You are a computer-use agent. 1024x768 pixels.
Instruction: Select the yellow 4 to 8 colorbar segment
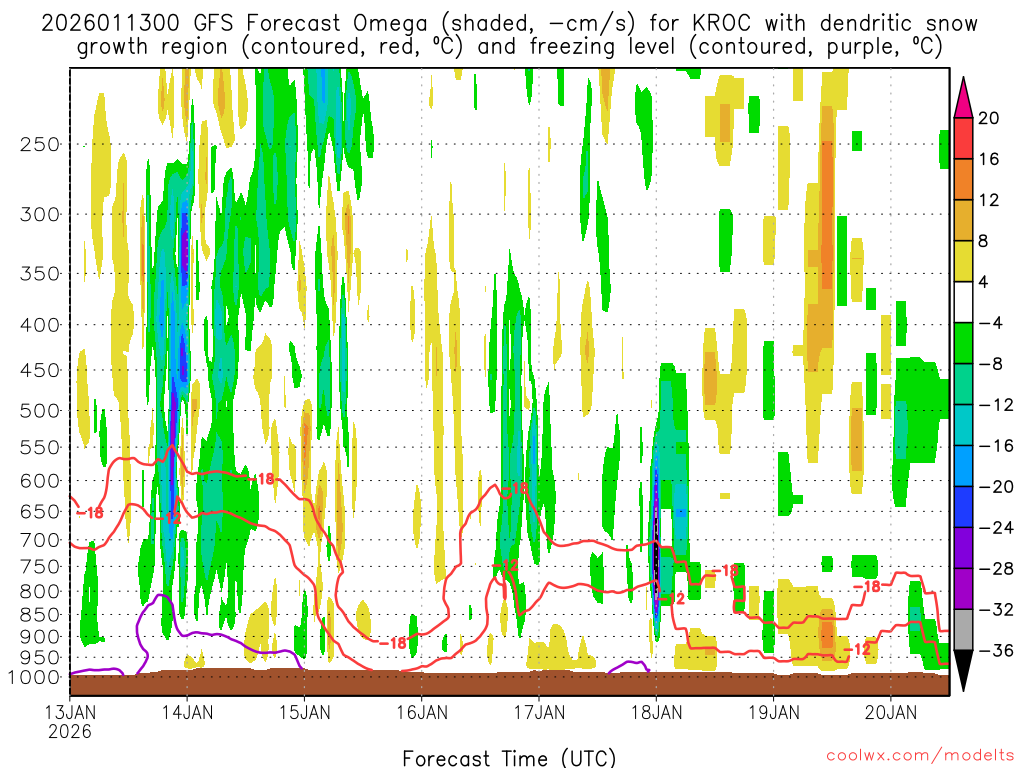click(x=963, y=261)
